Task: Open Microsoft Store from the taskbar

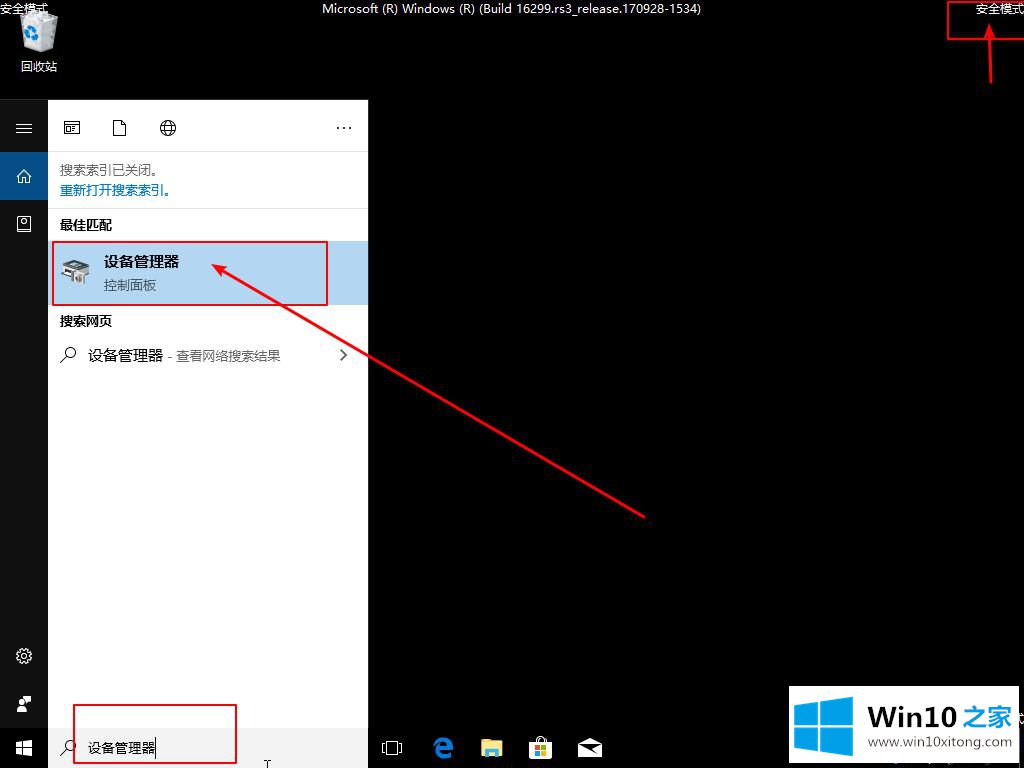Action: coord(540,748)
